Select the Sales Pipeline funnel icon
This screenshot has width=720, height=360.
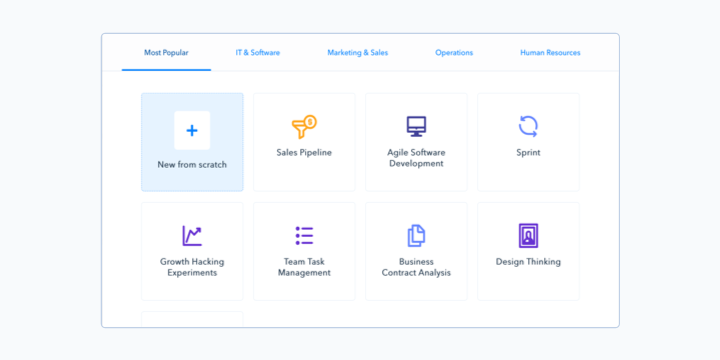click(x=304, y=127)
